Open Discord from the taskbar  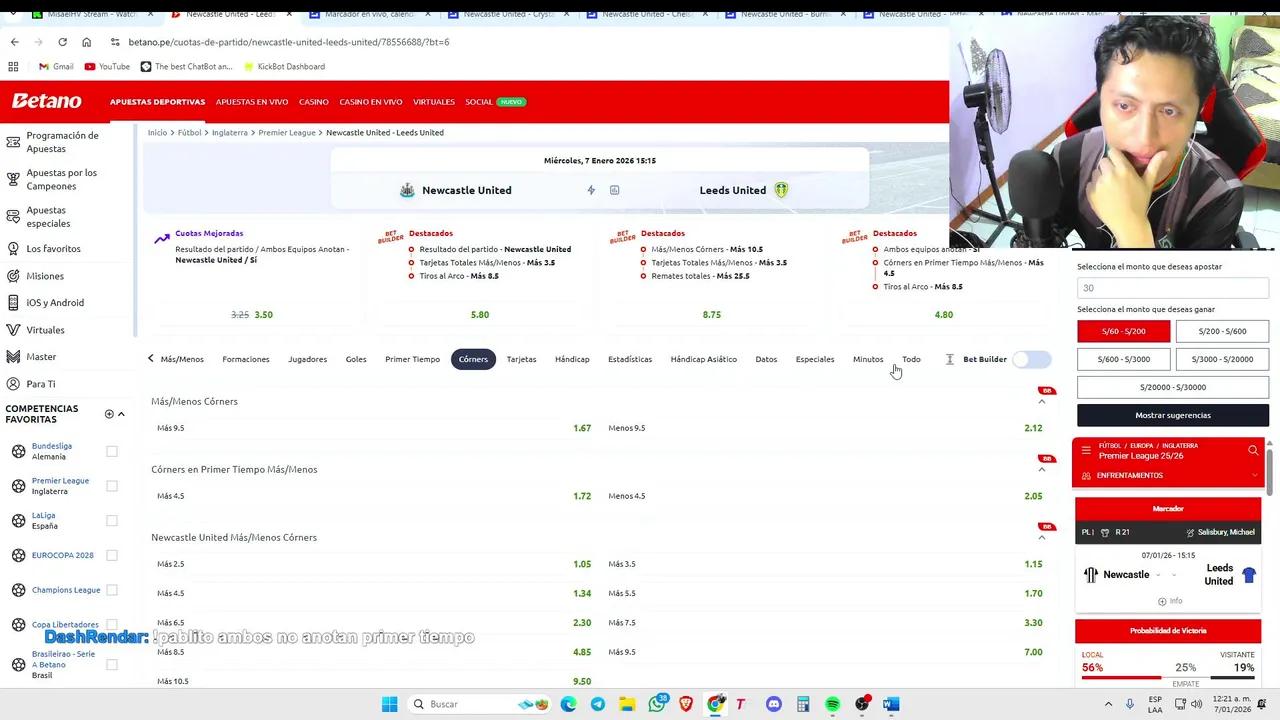[x=773, y=704]
